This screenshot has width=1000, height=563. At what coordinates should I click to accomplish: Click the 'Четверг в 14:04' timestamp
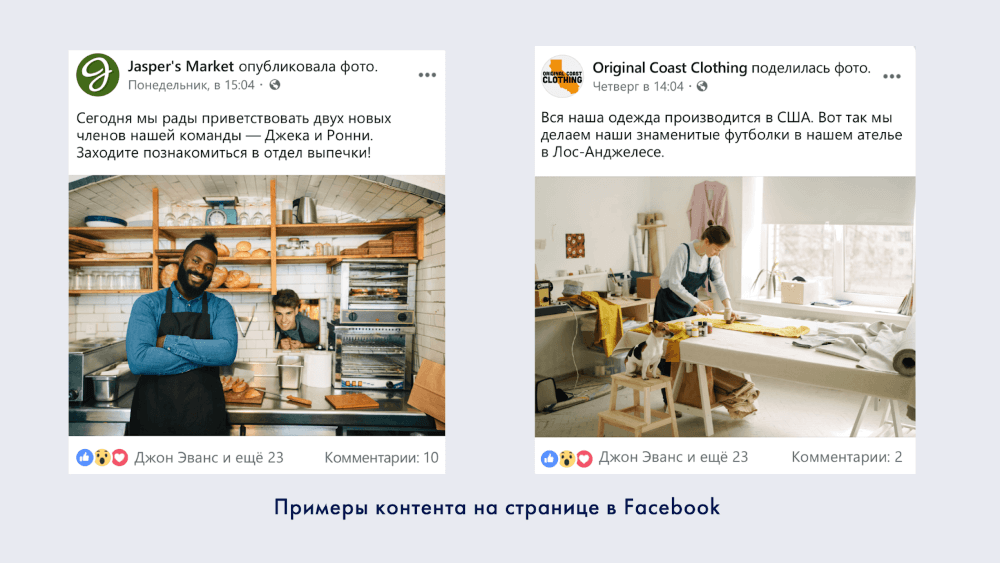coord(638,86)
